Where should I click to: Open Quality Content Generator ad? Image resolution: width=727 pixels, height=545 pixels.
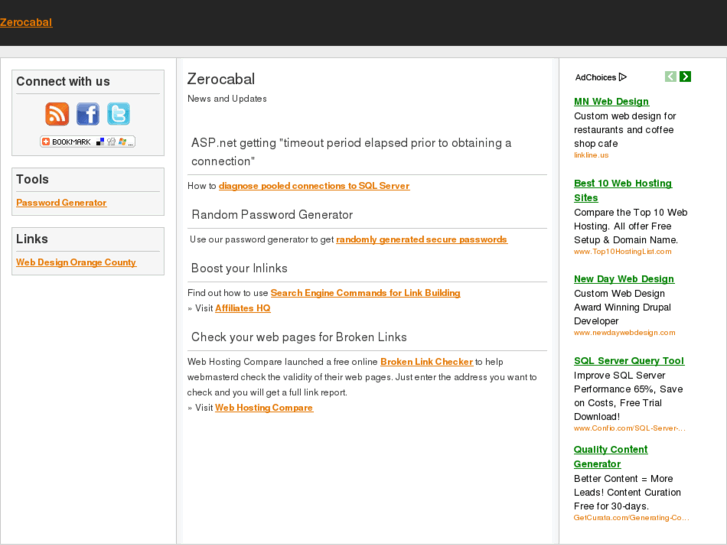[611, 457]
